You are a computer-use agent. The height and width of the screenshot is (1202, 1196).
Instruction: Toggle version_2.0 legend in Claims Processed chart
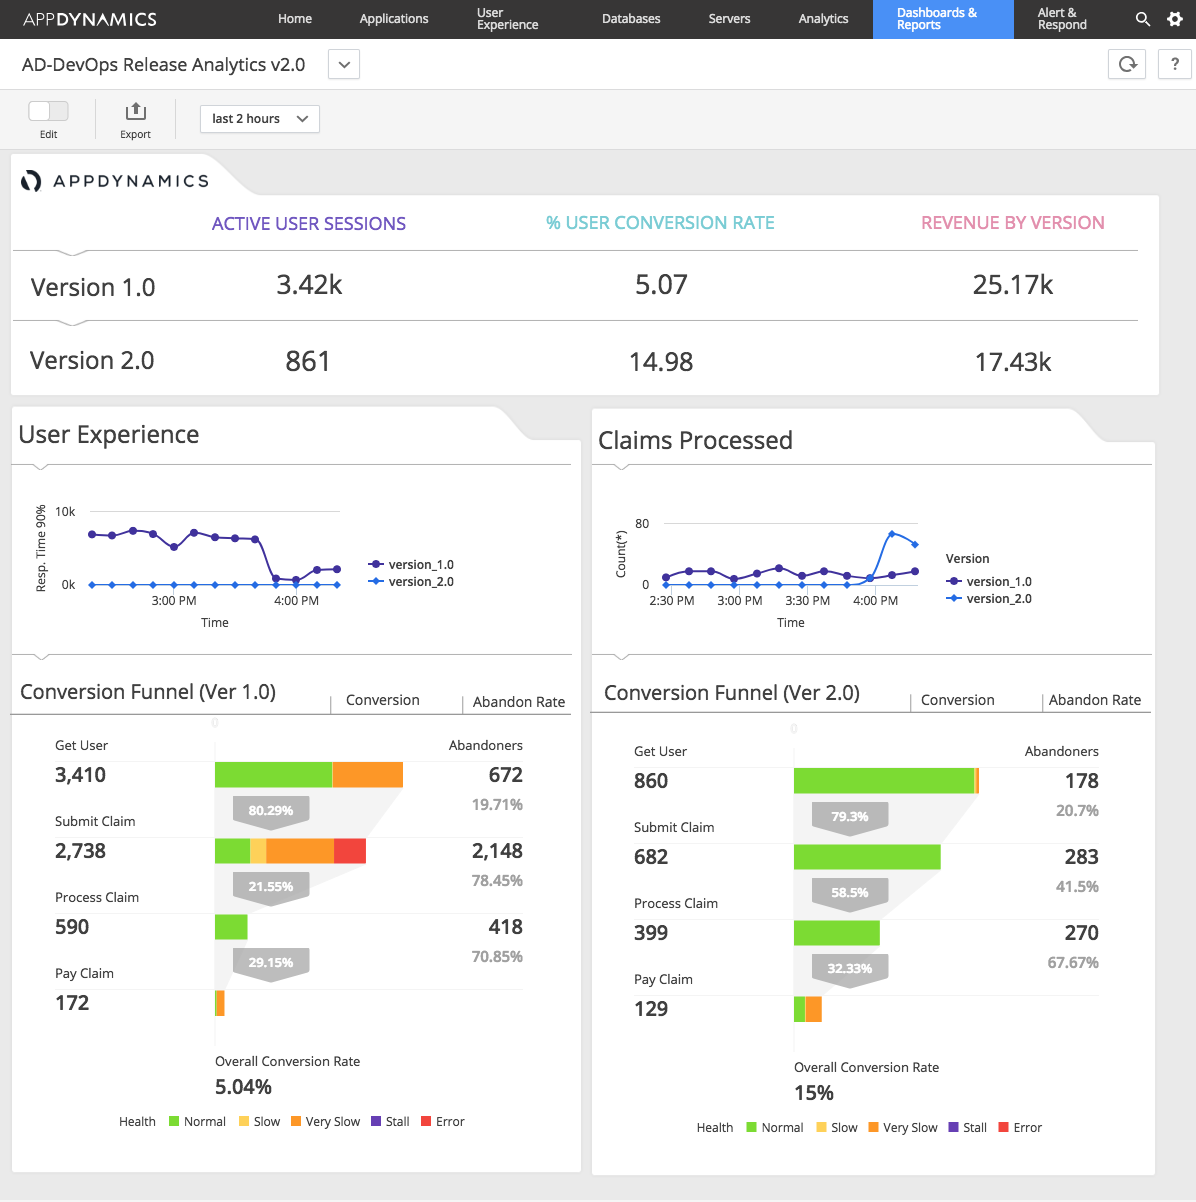(989, 599)
